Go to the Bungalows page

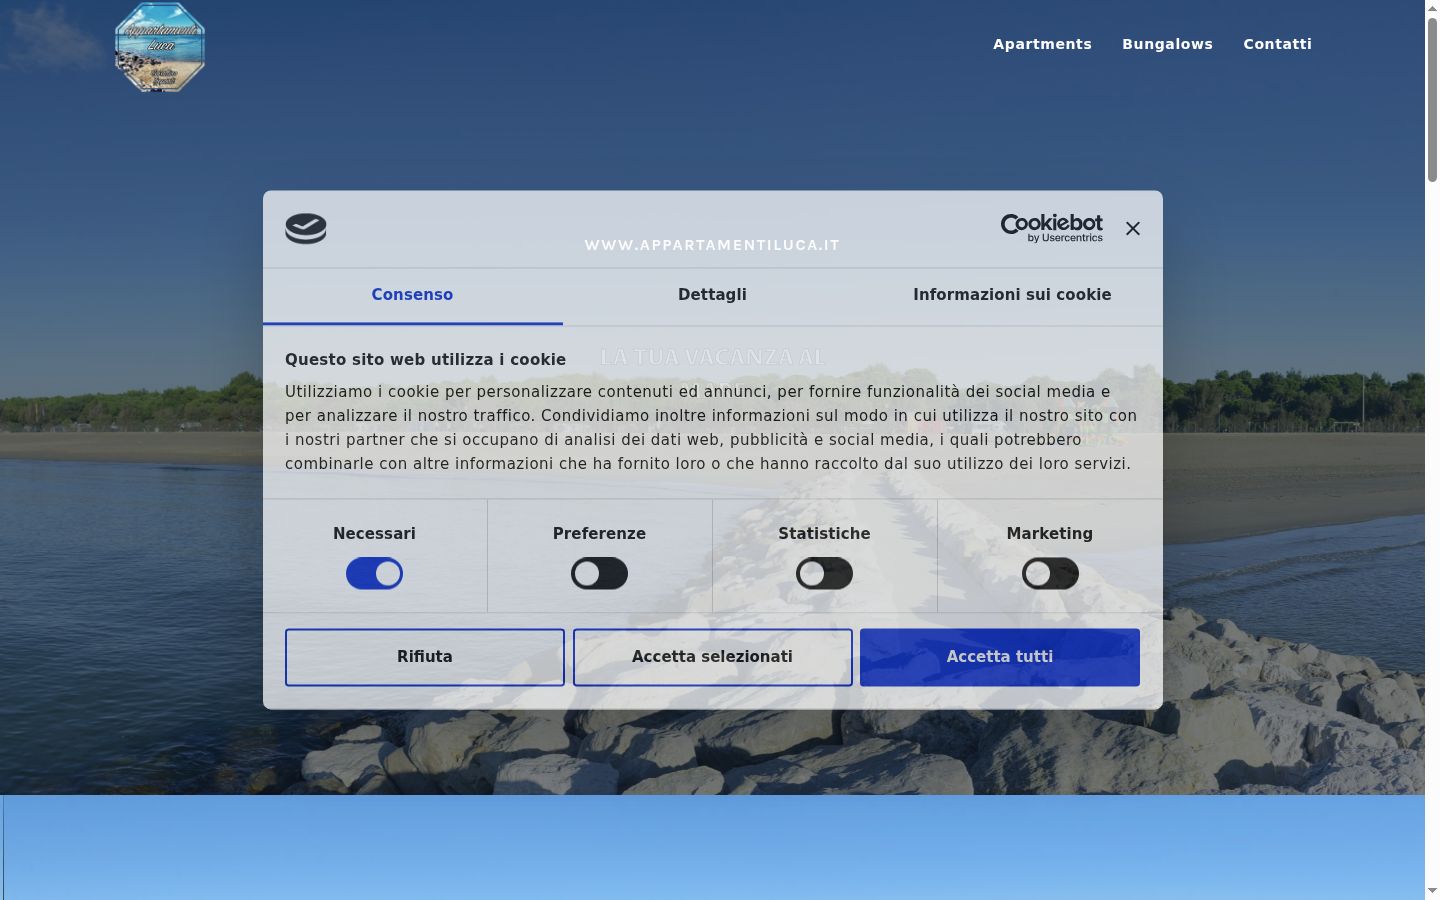pyautogui.click(x=1167, y=44)
